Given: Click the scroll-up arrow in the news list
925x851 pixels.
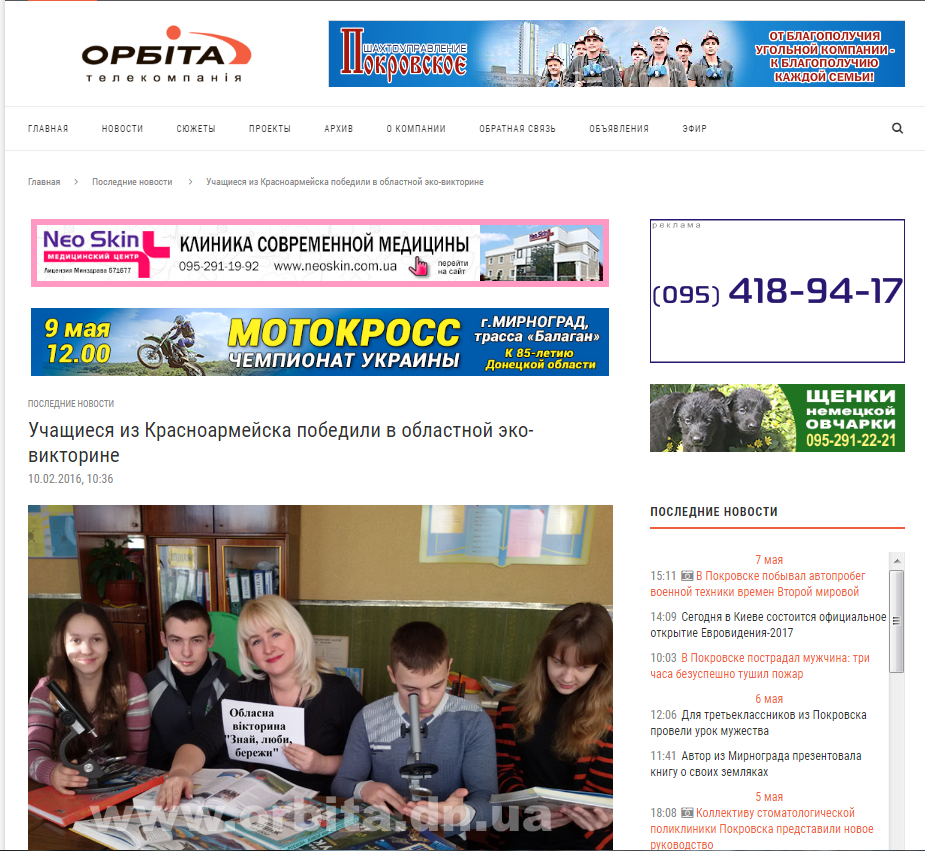Looking at the screenshot, I should coord(896,559).
